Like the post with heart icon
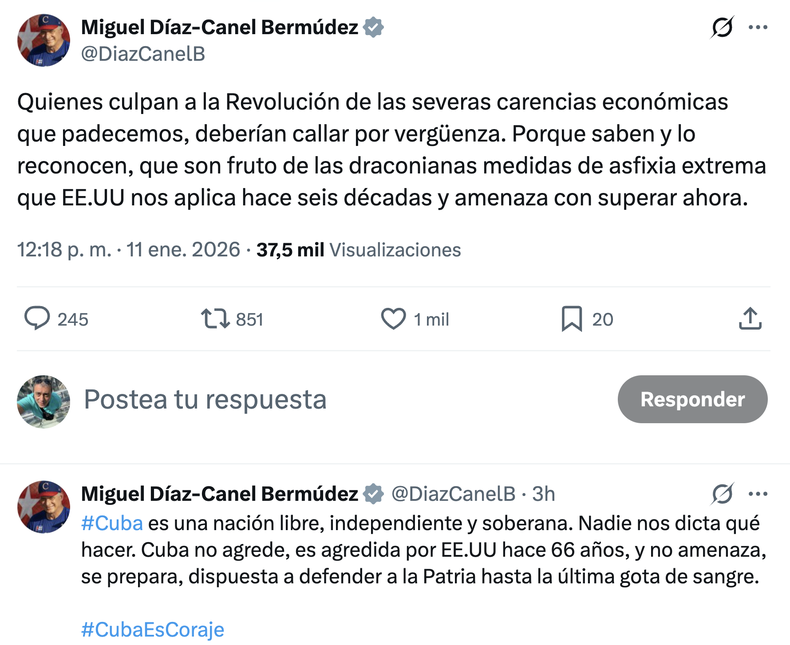Screen dimensions: 790x645 pyautogui.click(x=394, y=318)
